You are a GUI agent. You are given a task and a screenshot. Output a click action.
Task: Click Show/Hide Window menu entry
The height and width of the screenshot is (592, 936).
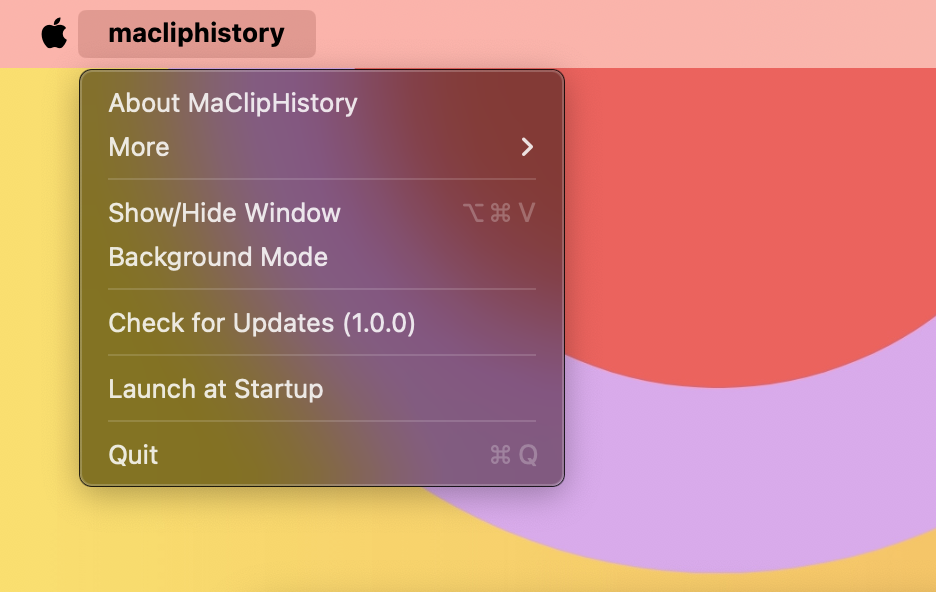coord(224,213)
